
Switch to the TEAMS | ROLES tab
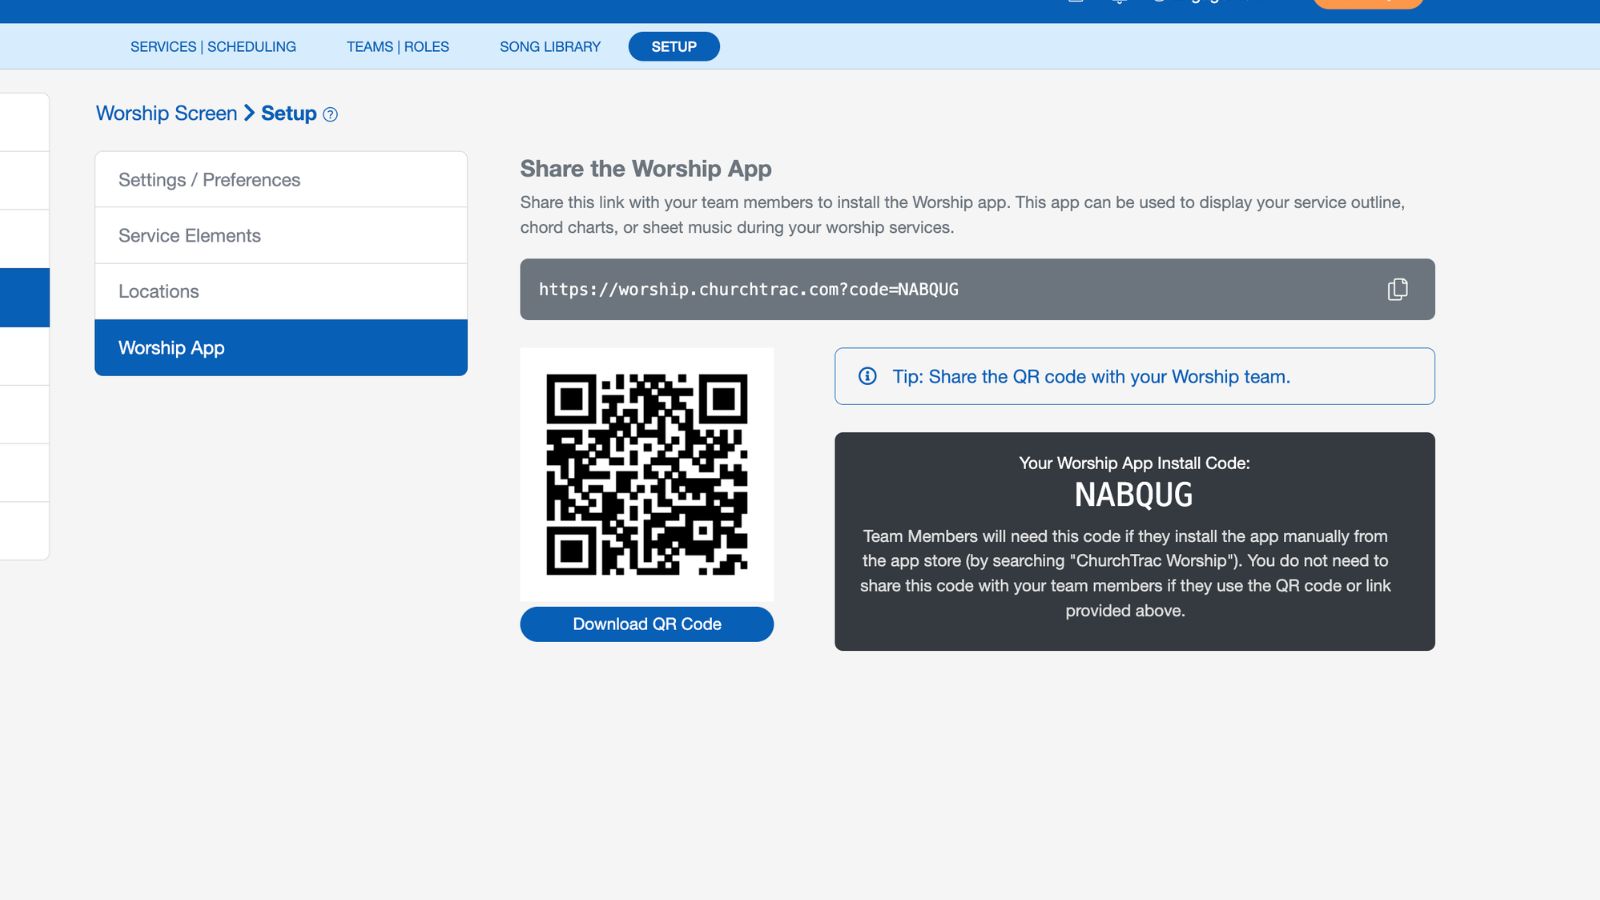coord(397,46)
